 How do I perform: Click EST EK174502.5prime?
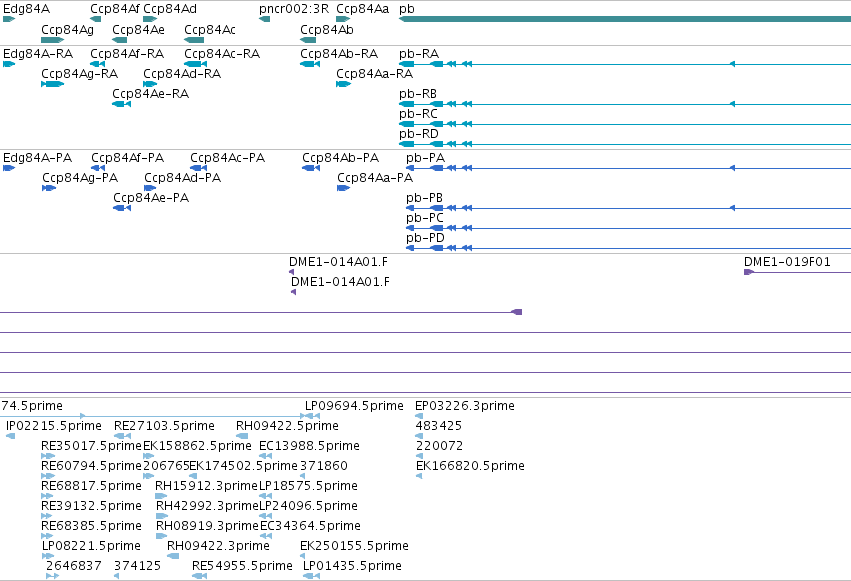243,466
